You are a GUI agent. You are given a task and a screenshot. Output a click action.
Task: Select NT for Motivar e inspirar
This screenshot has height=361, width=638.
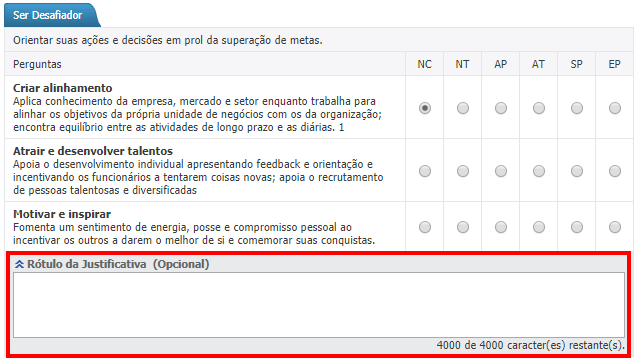click(x=463, y=227)
